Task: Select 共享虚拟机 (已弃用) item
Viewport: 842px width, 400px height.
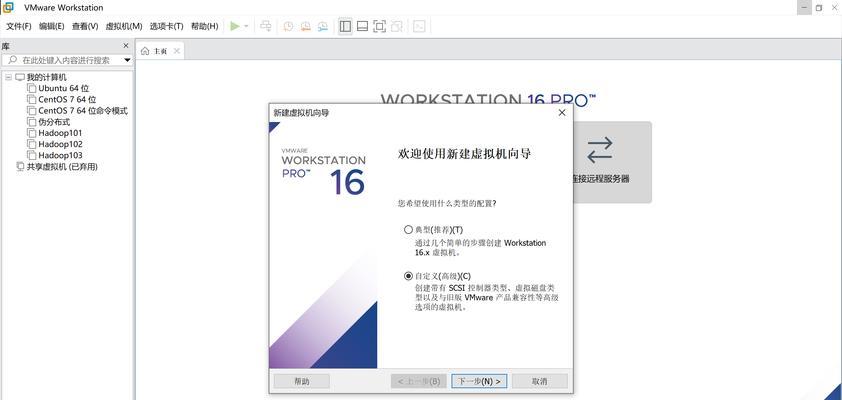Action: (62, 166)
